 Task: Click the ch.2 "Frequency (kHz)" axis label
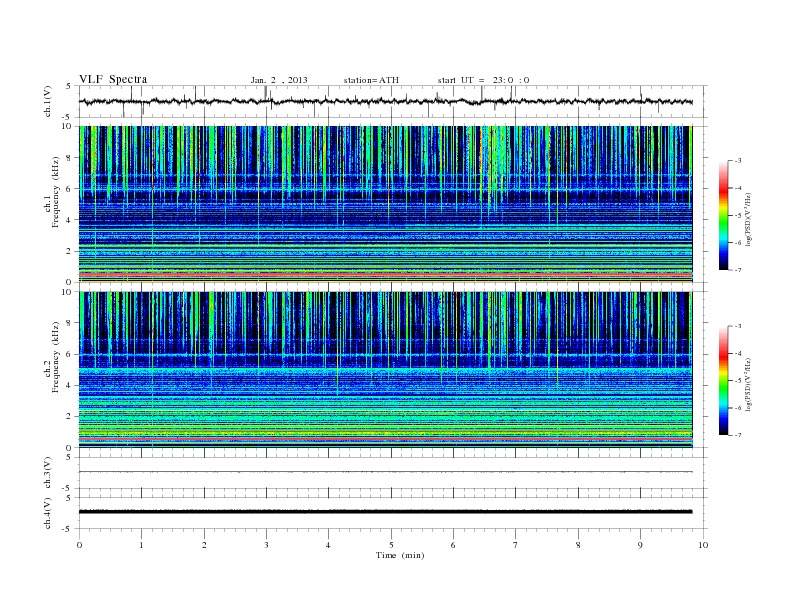click(x=56, y=356)
